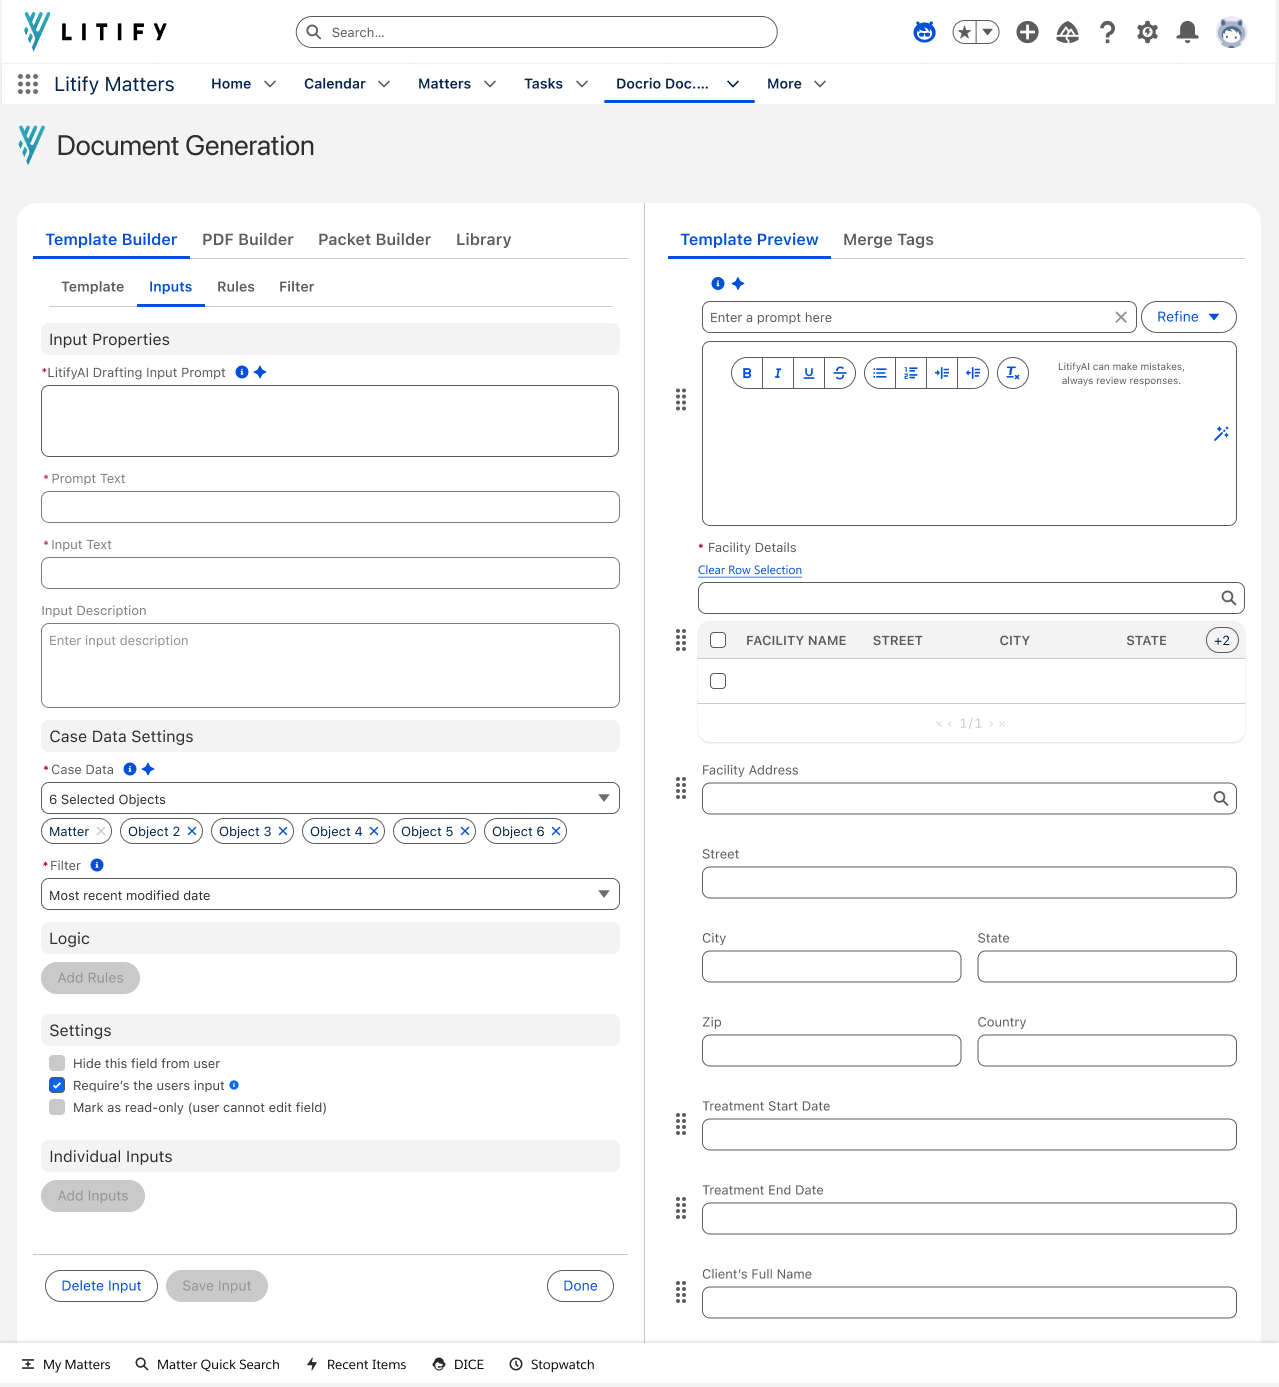Open the Most recent modified date dropdown
1279x1387 pixels.
[330, 894]
